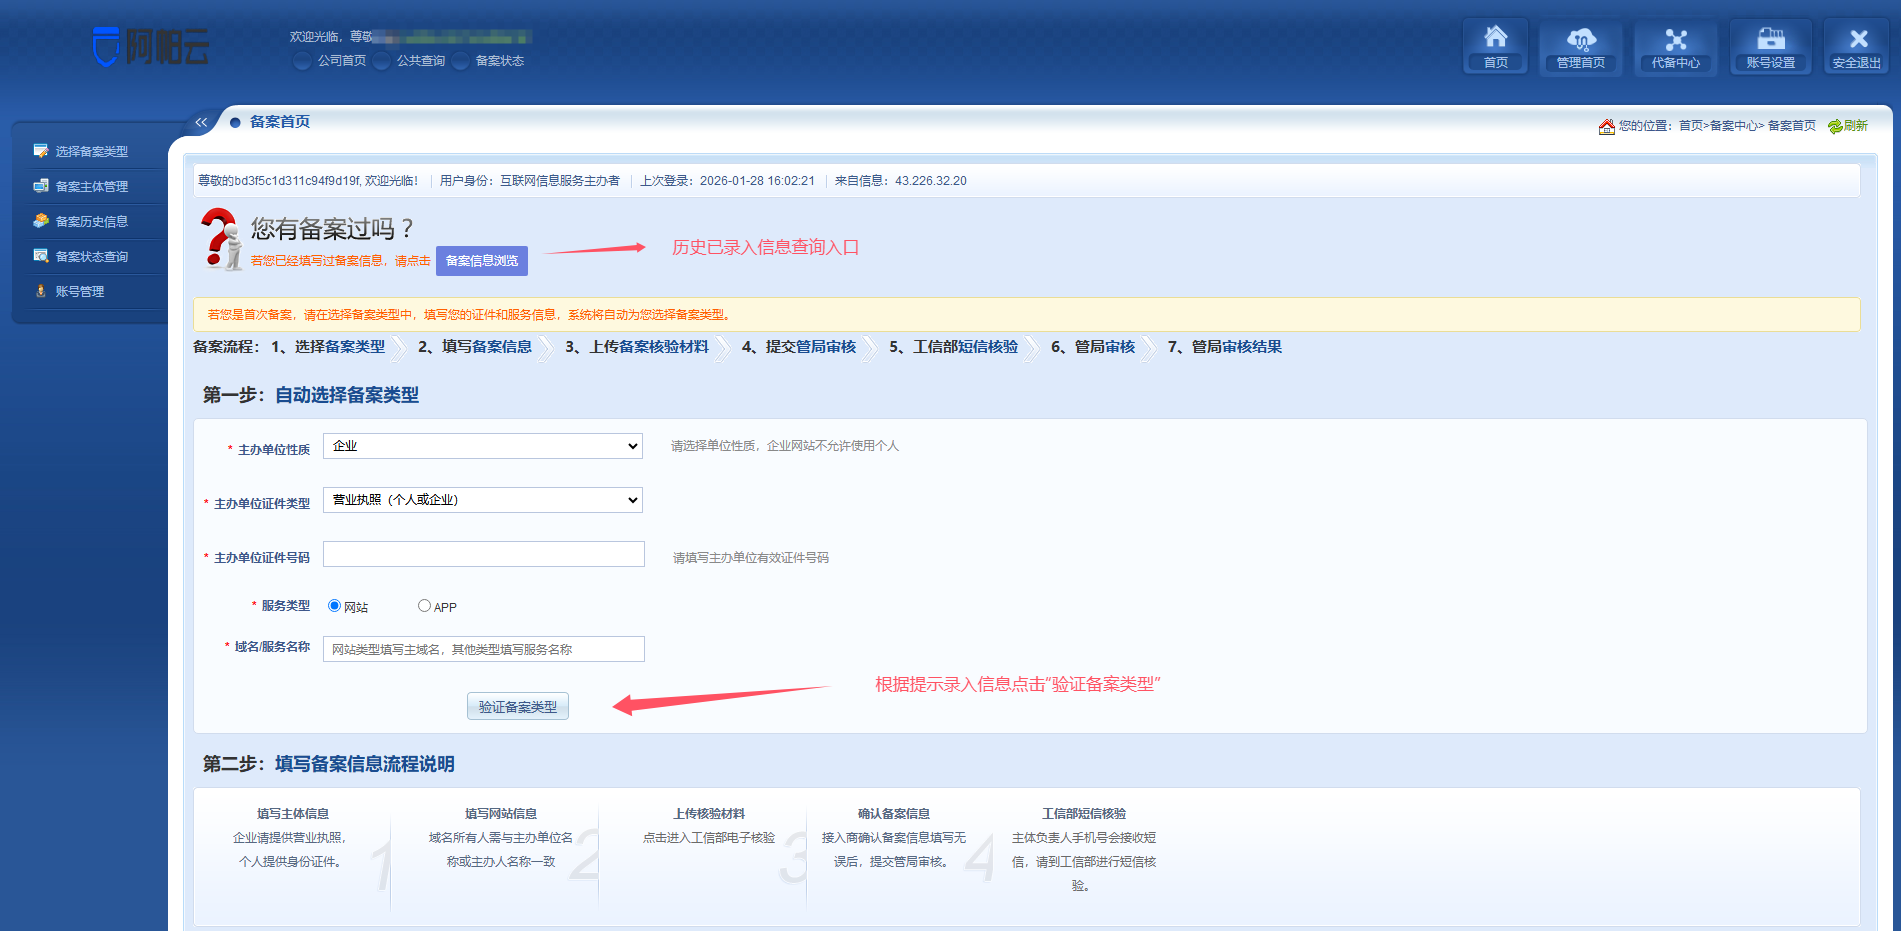The image size is (1901, 931).
Task: Select the 网站 service type radio
Action: pos(334,606)
